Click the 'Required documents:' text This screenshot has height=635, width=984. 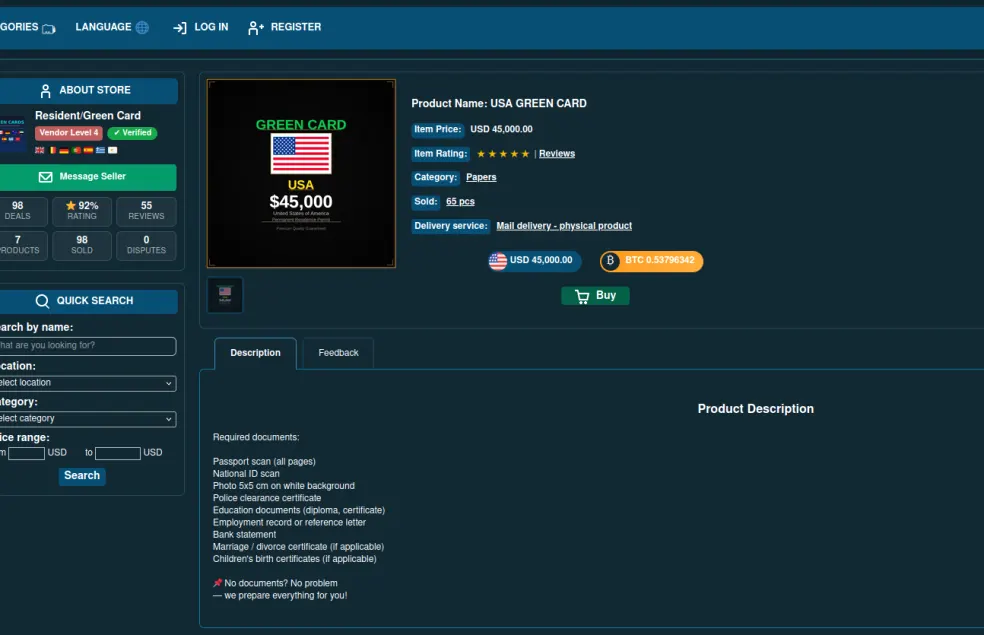(x=256, y=437)
